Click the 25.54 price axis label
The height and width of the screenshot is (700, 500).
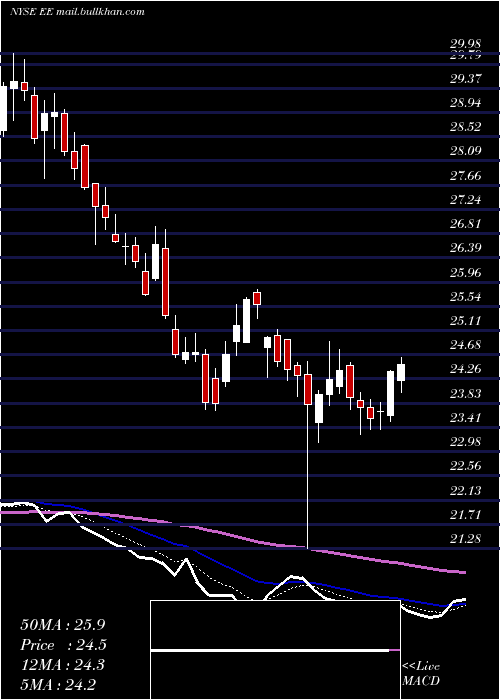tap(466, 297)
